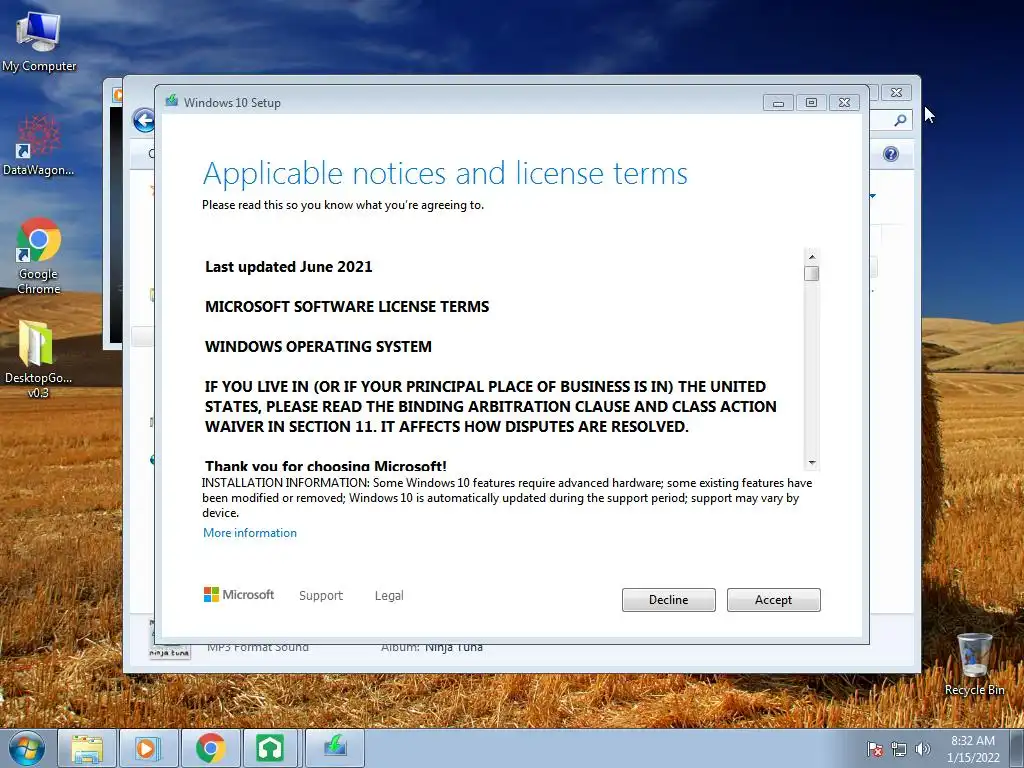Open the More information link
1024x768 pixels.
249,533
